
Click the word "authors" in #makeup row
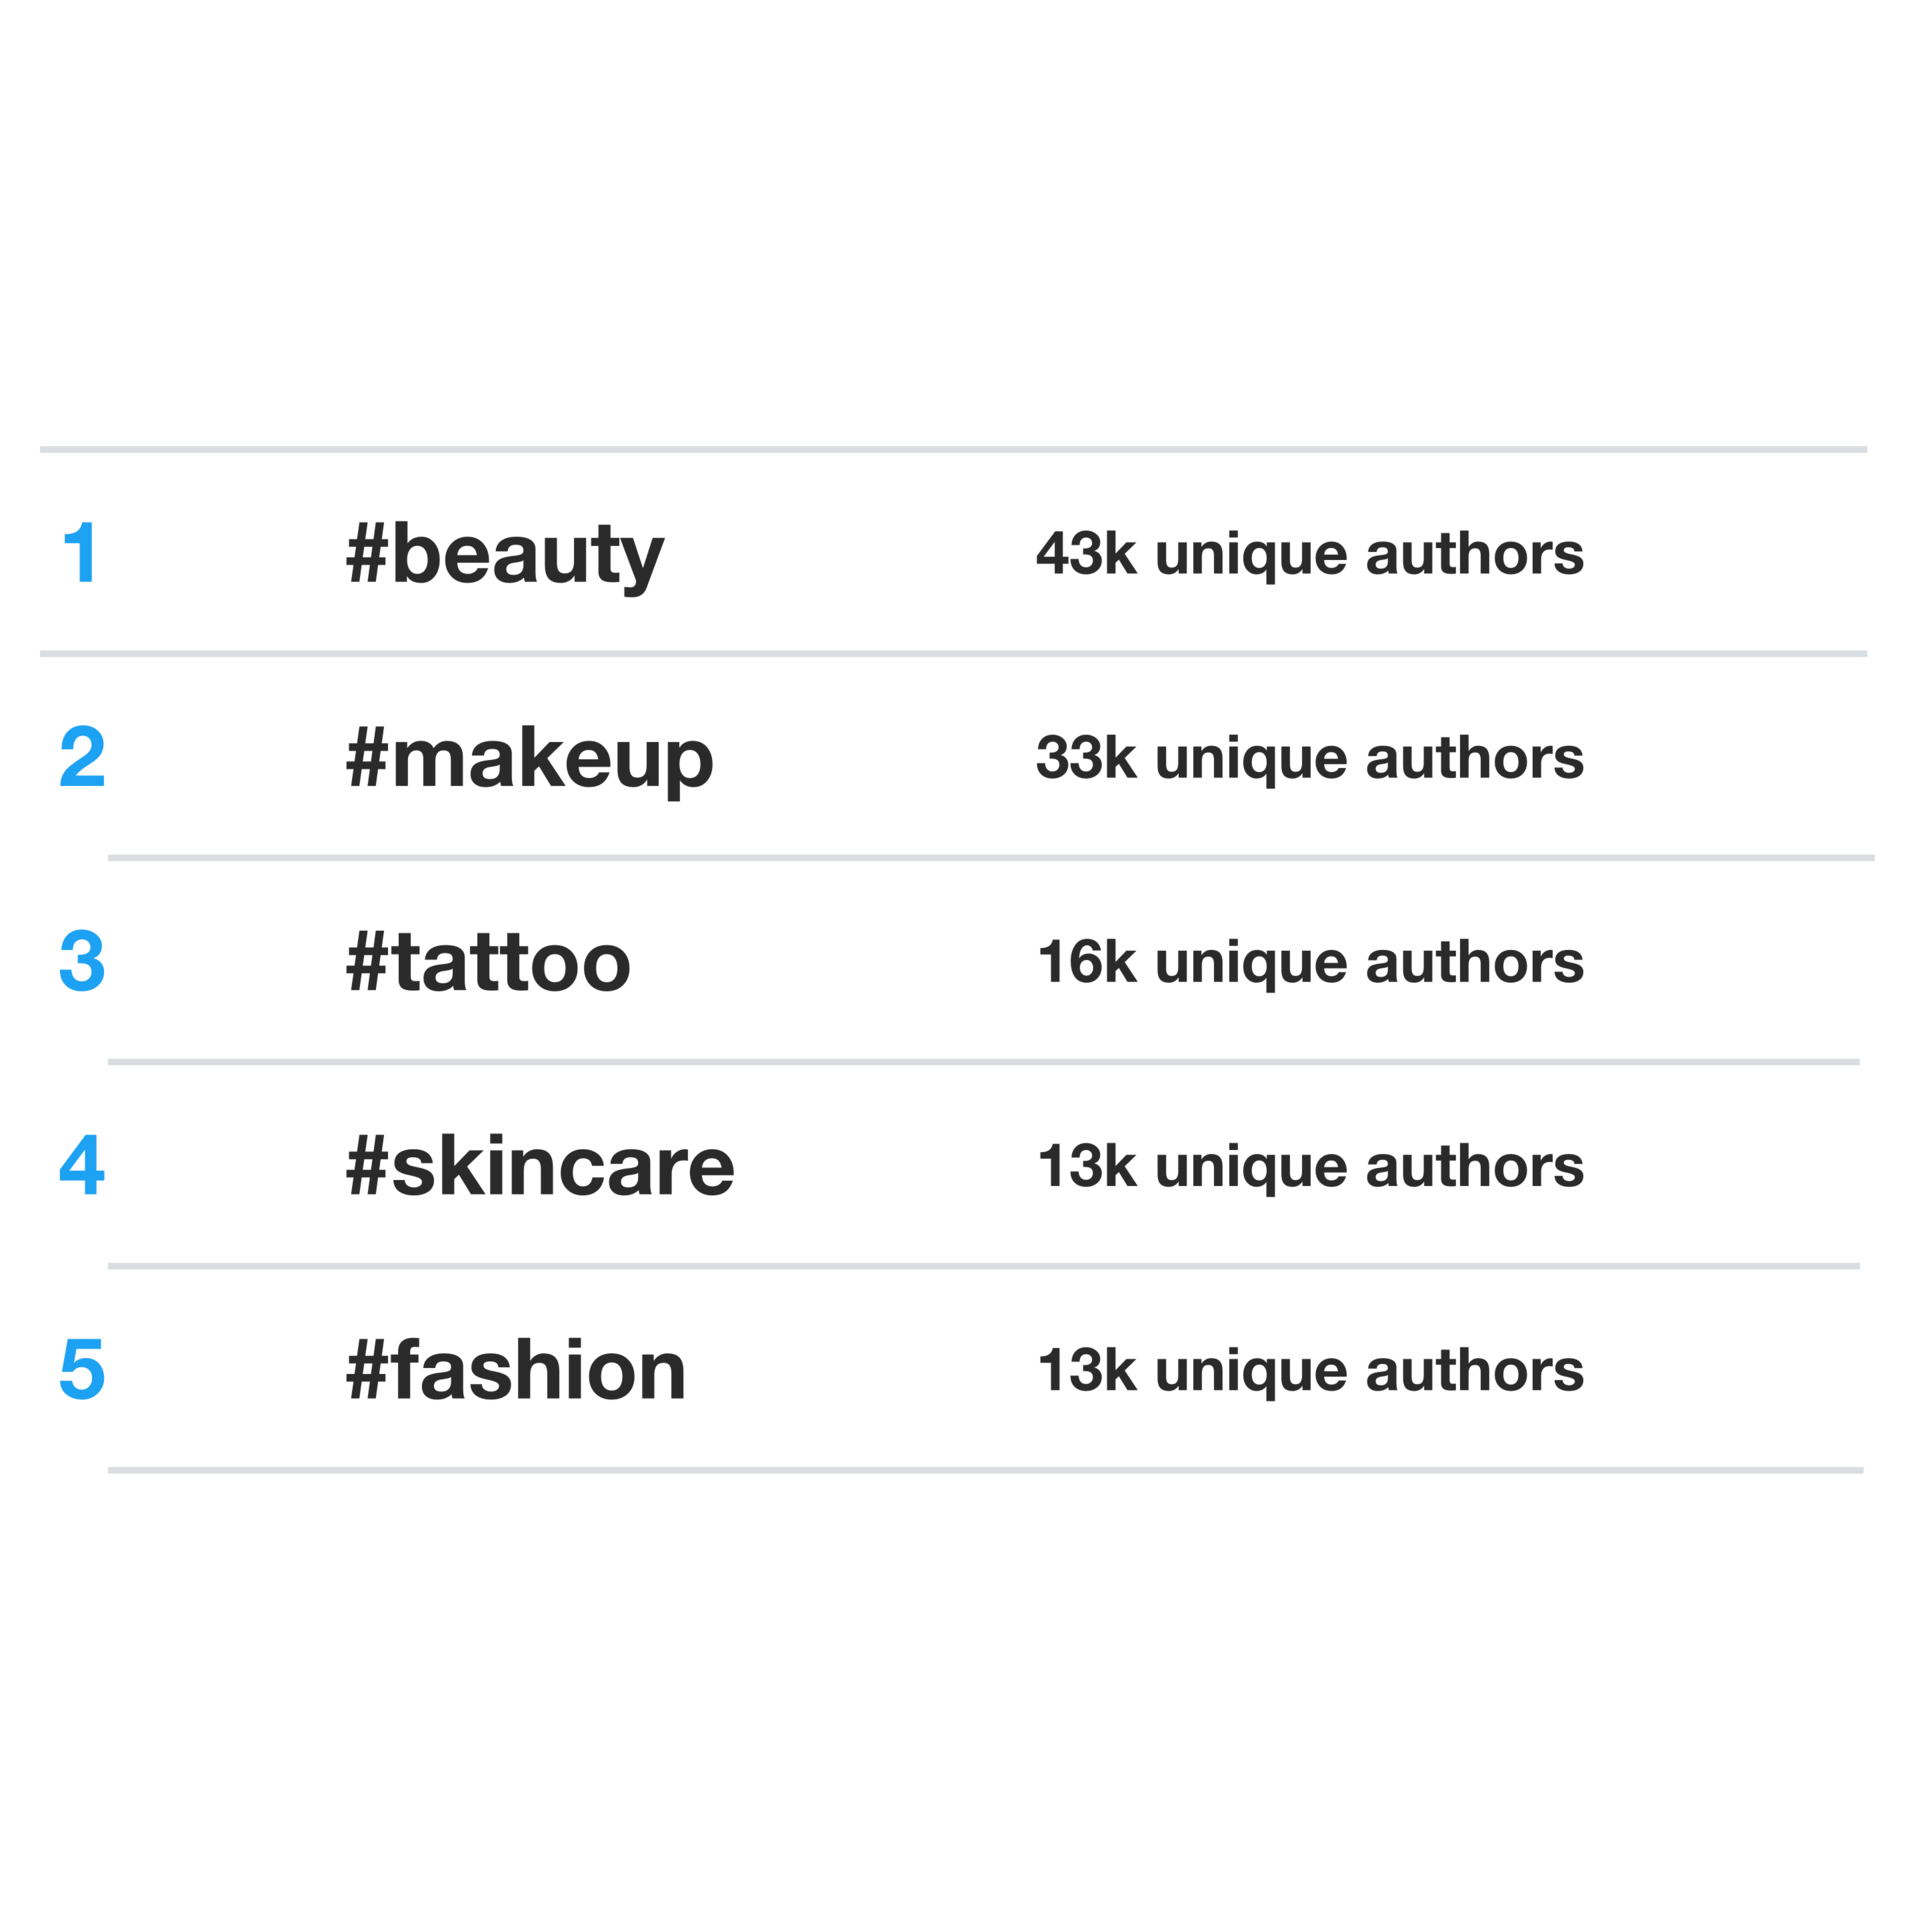pyautogui.click(x=1475, y=757)
